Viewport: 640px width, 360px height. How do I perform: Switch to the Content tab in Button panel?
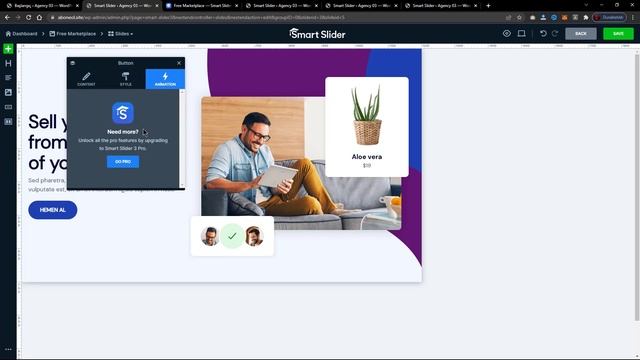tap(86, 79)
